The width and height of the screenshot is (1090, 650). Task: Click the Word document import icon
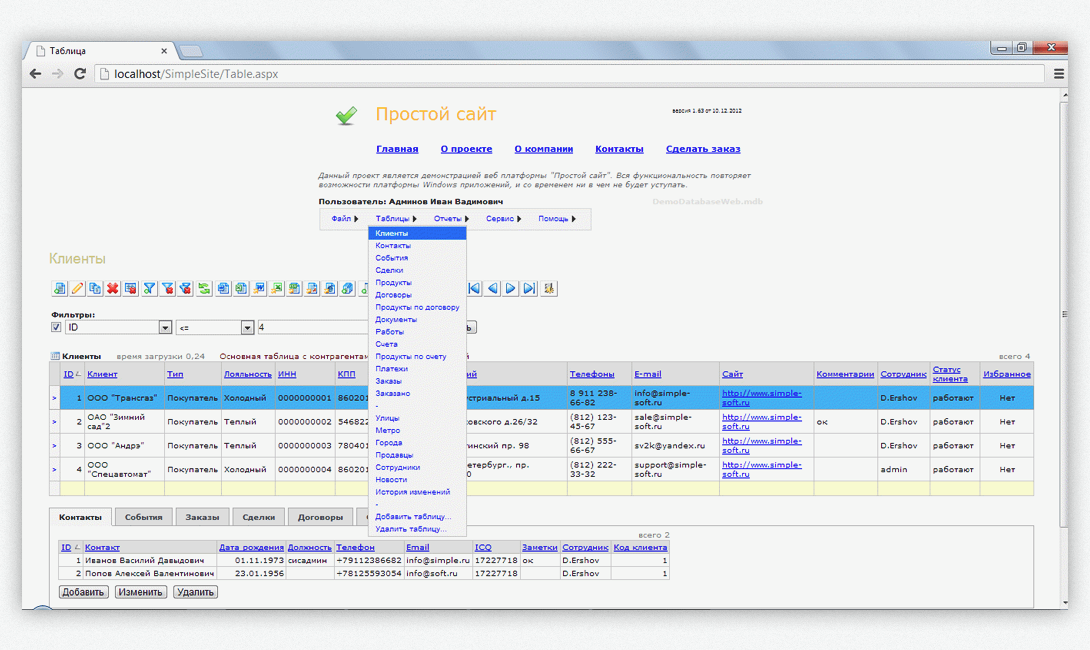pos(223,289)
